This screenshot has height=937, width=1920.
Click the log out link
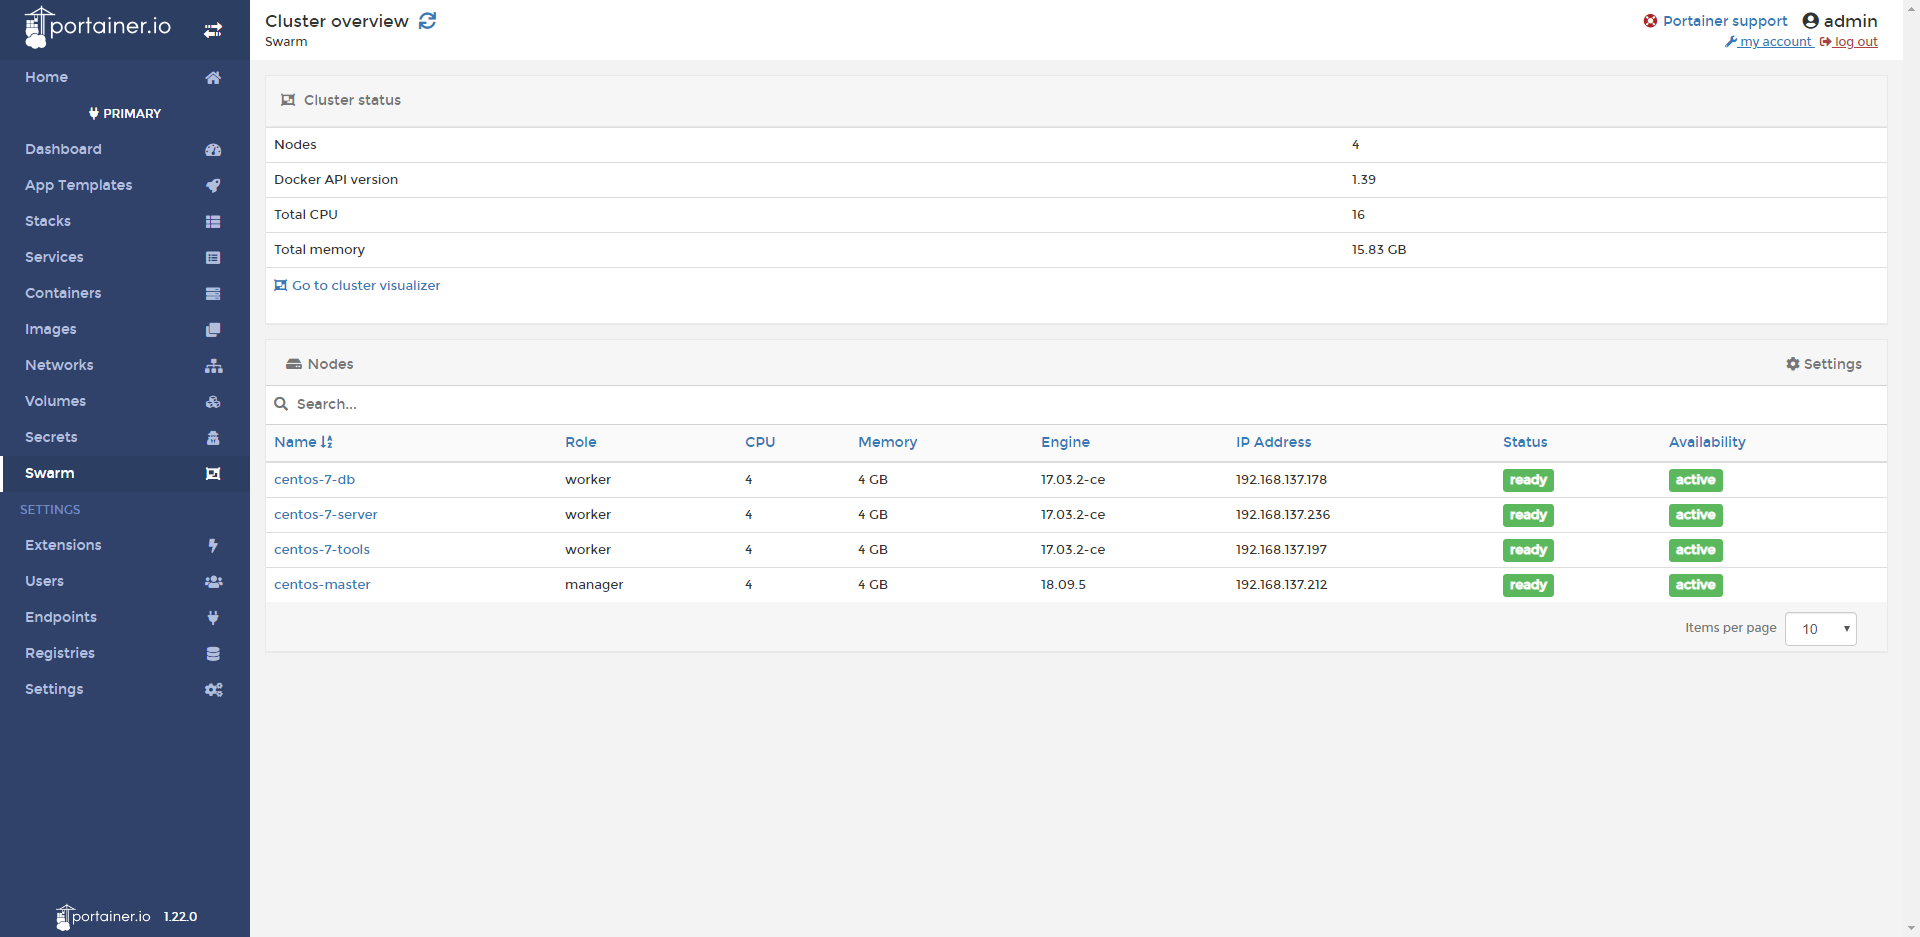tap(1849, 42)
